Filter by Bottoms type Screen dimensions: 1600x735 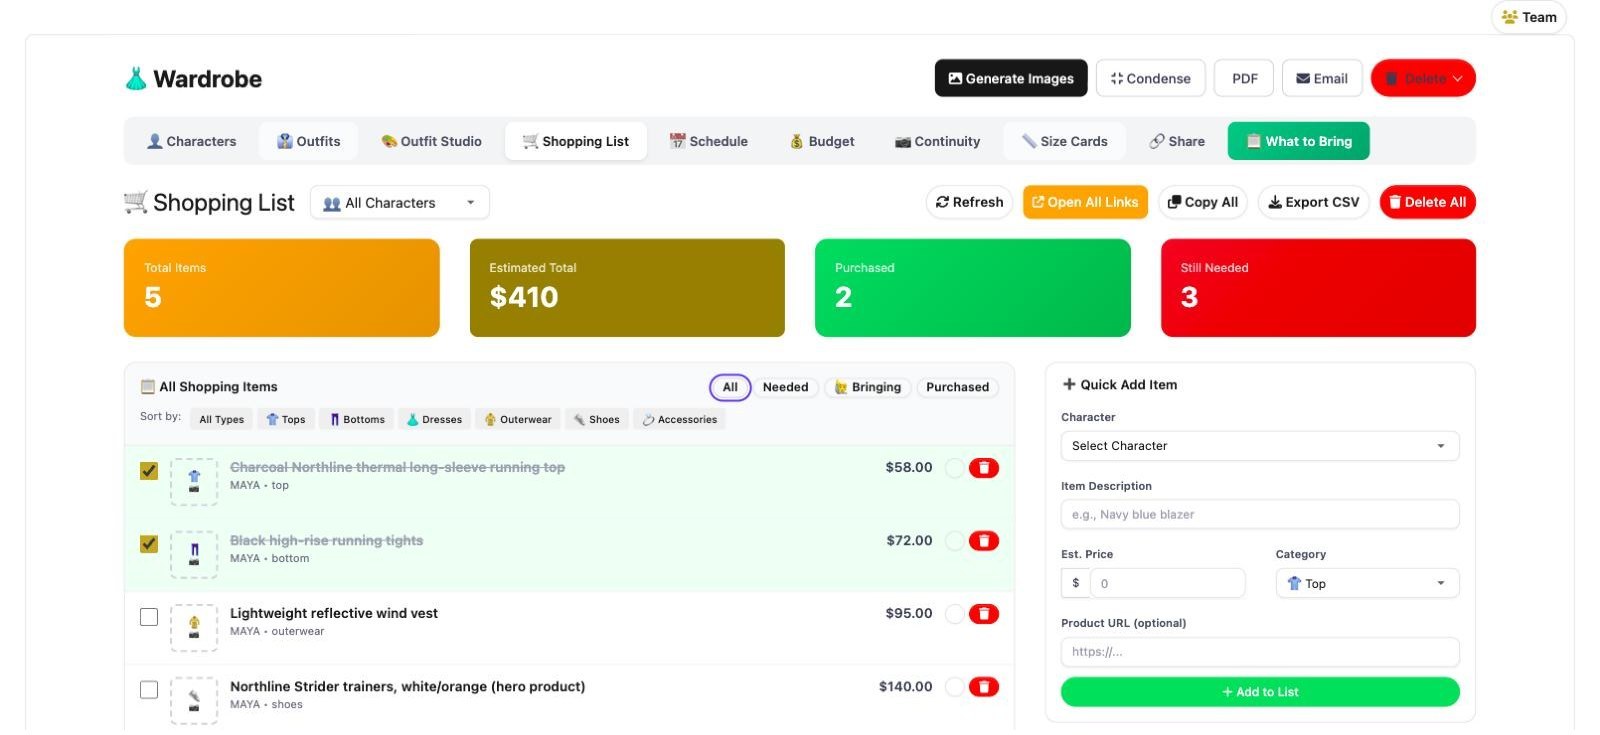357,420
